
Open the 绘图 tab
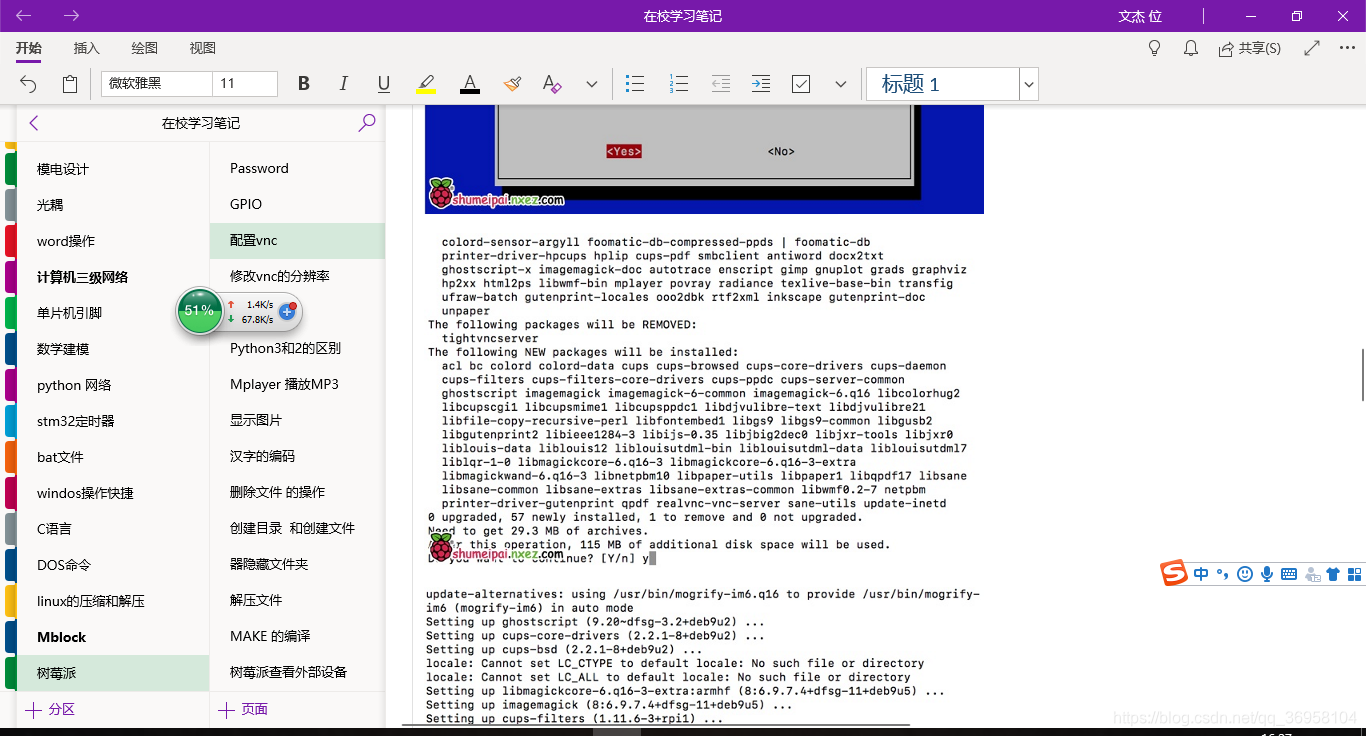tap(145, 48)
